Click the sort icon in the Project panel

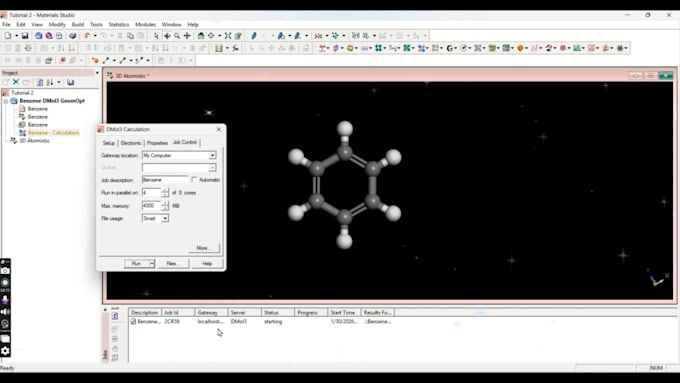(50, 82)
